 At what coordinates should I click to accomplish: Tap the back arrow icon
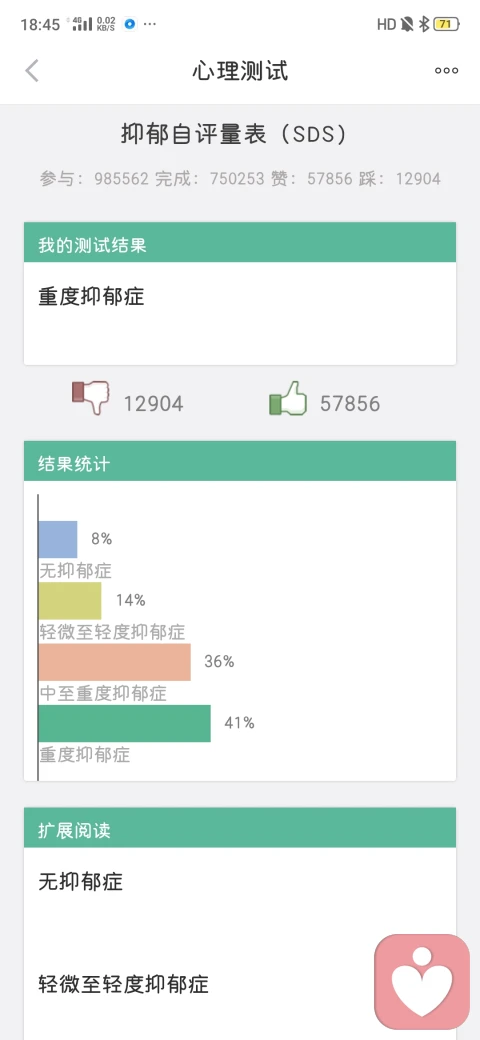tap(32, 70)
